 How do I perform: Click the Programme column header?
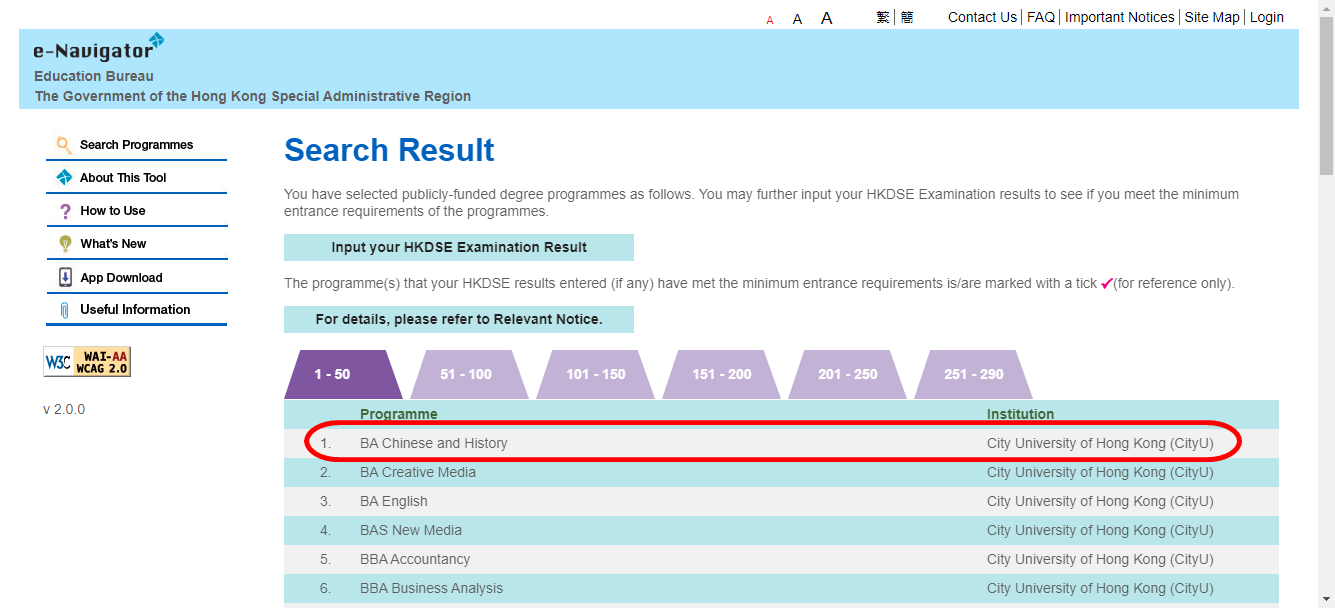(399, 414)
